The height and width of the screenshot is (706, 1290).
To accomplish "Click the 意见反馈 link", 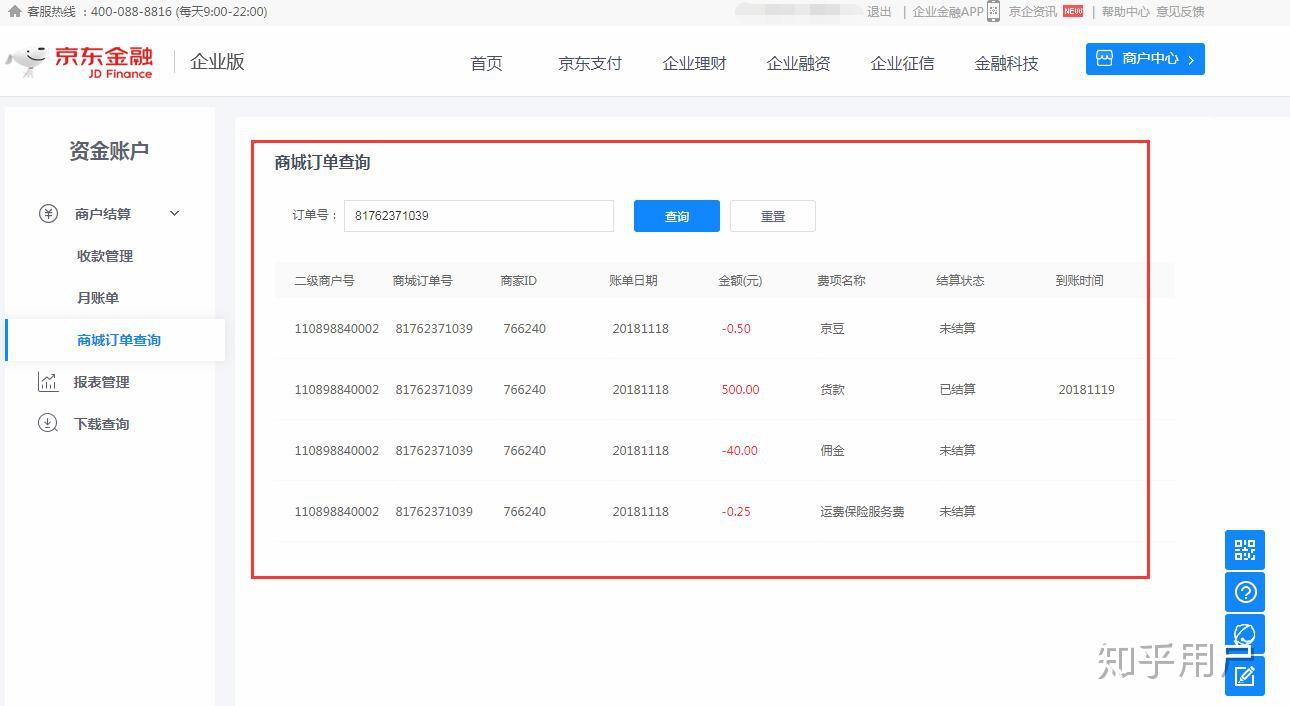I will (x=1180, y=11).
